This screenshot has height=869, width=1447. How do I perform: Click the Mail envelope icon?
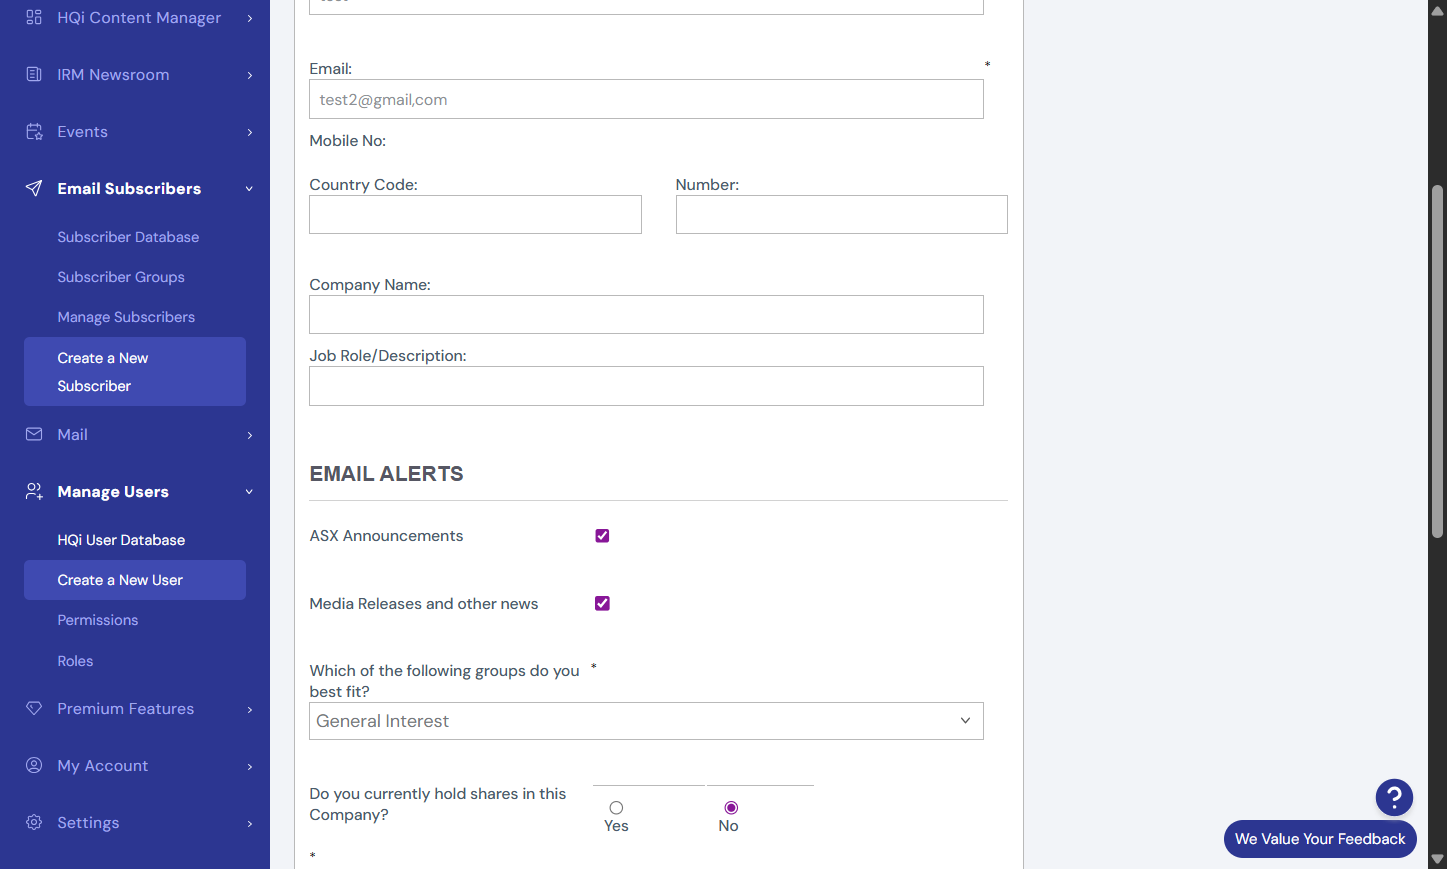point(34,434)
